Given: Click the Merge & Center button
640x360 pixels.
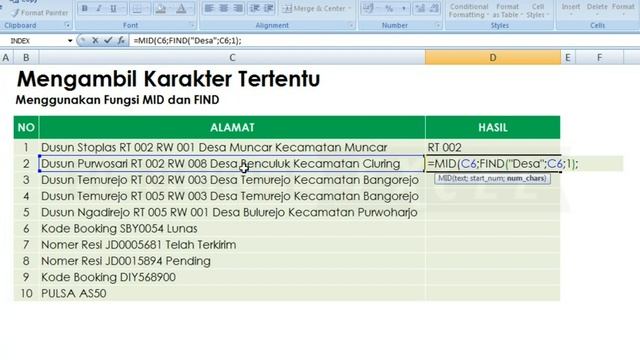Looking at the screenshot, I should 317,9.
